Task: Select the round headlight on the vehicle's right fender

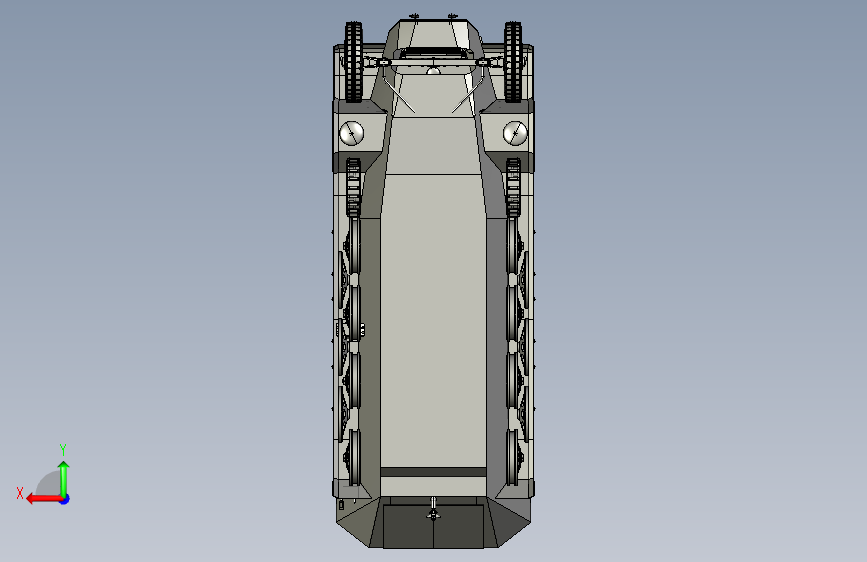Action: (515, 133)
